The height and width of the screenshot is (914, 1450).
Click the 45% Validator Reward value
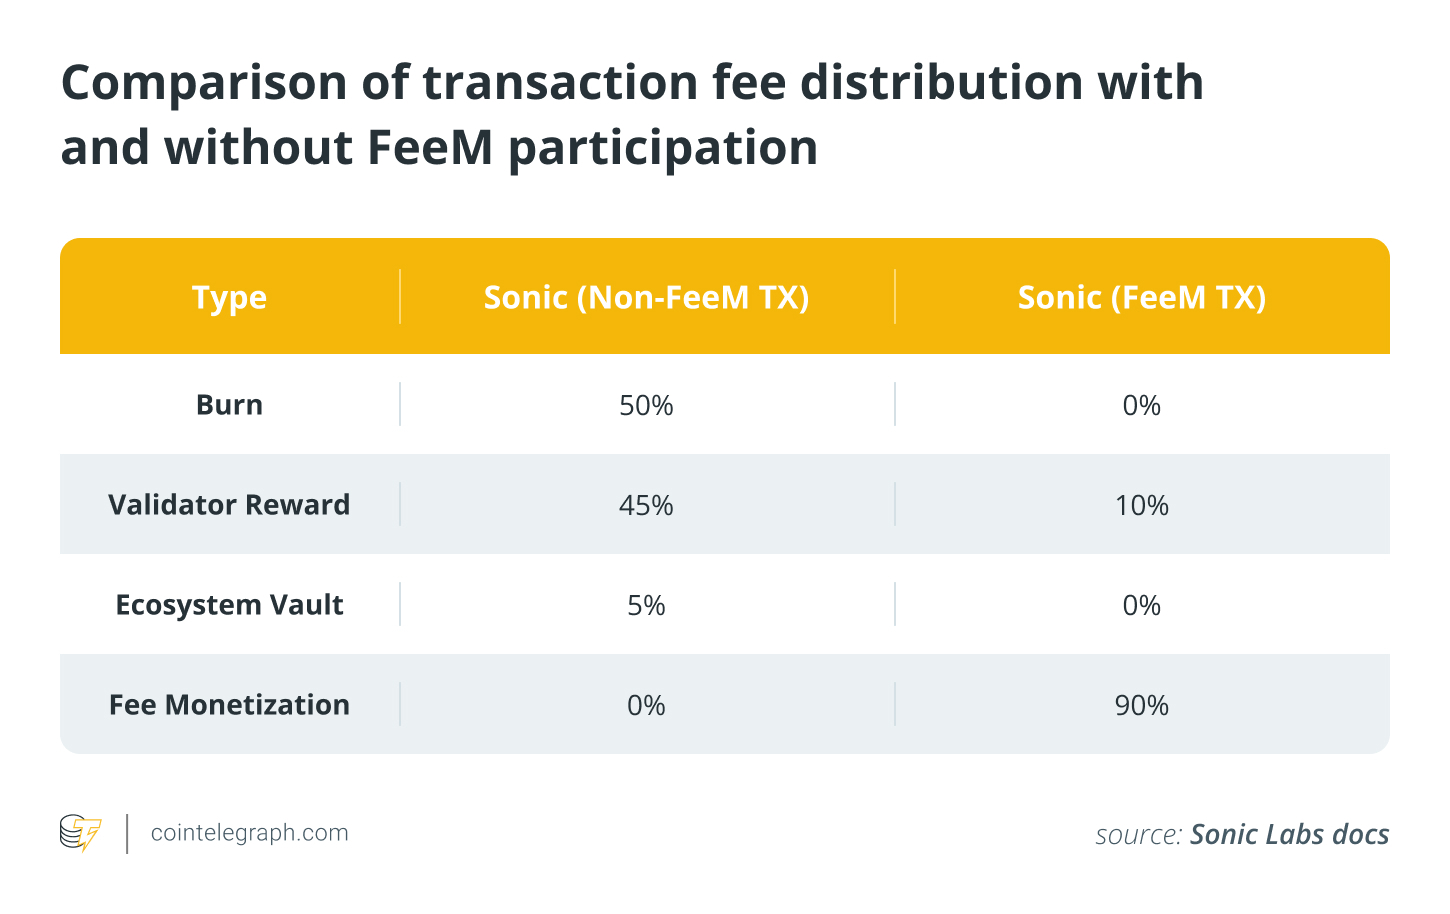(x=646, y=505)
